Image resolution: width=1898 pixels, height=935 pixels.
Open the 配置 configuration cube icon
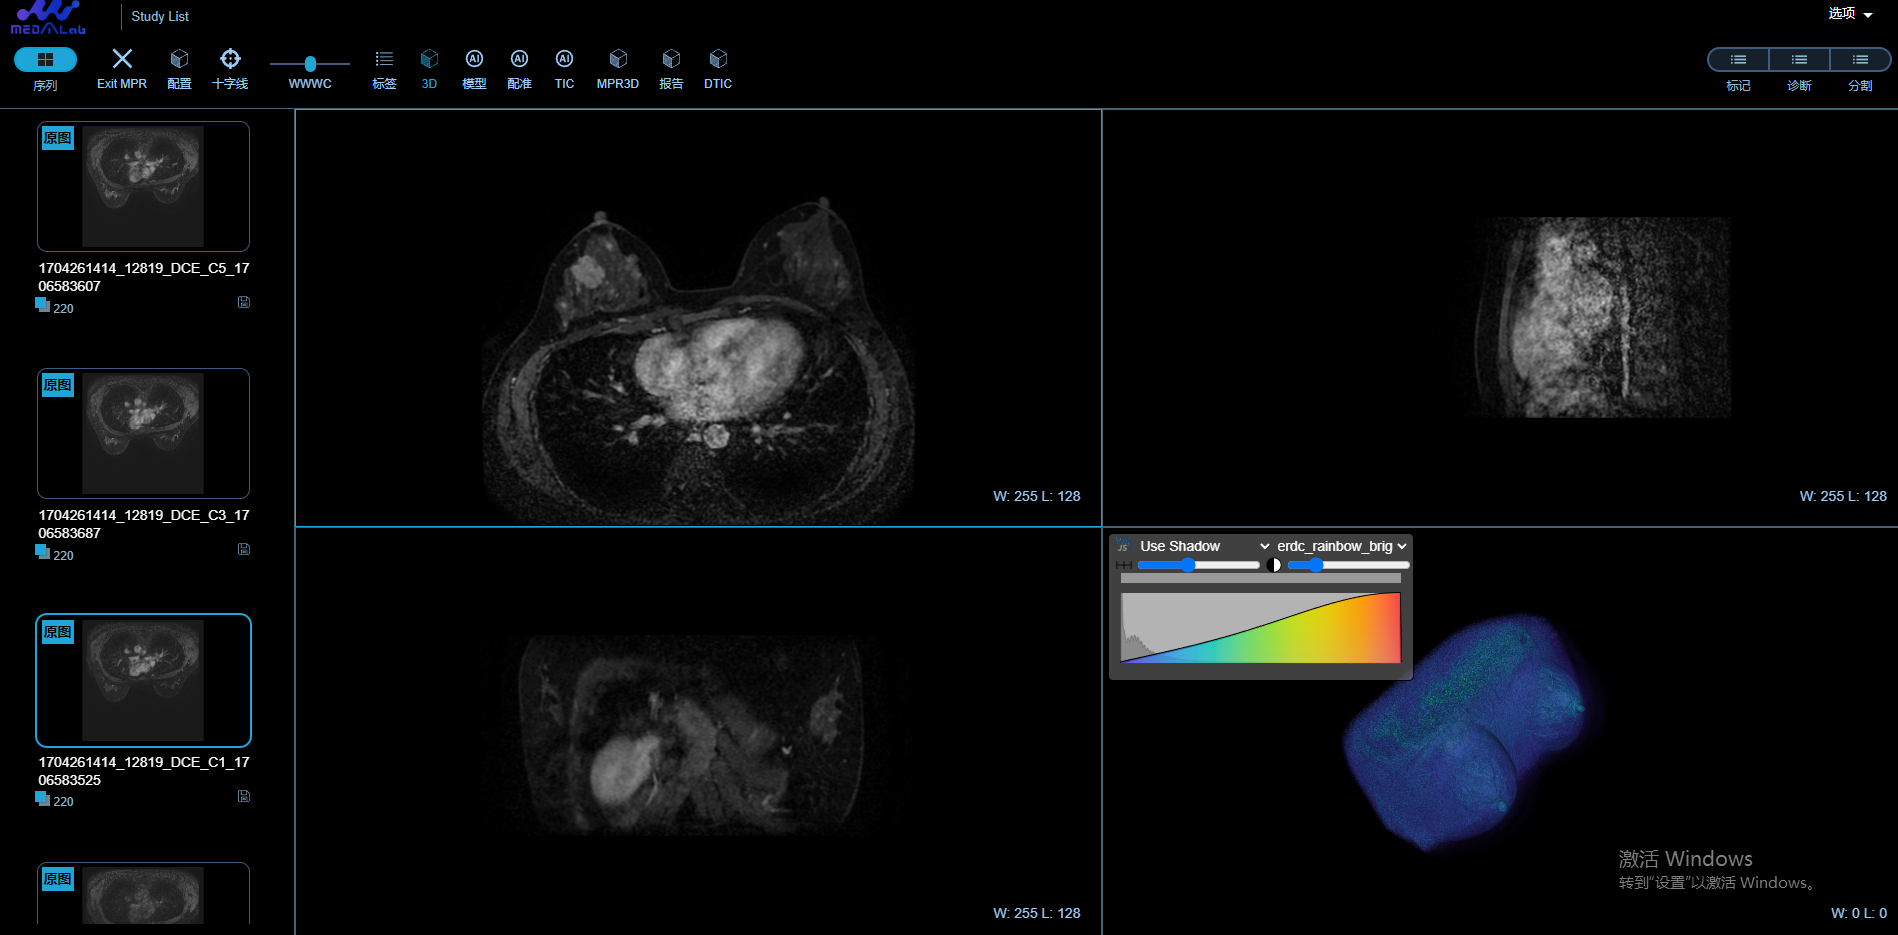point(180,59)
